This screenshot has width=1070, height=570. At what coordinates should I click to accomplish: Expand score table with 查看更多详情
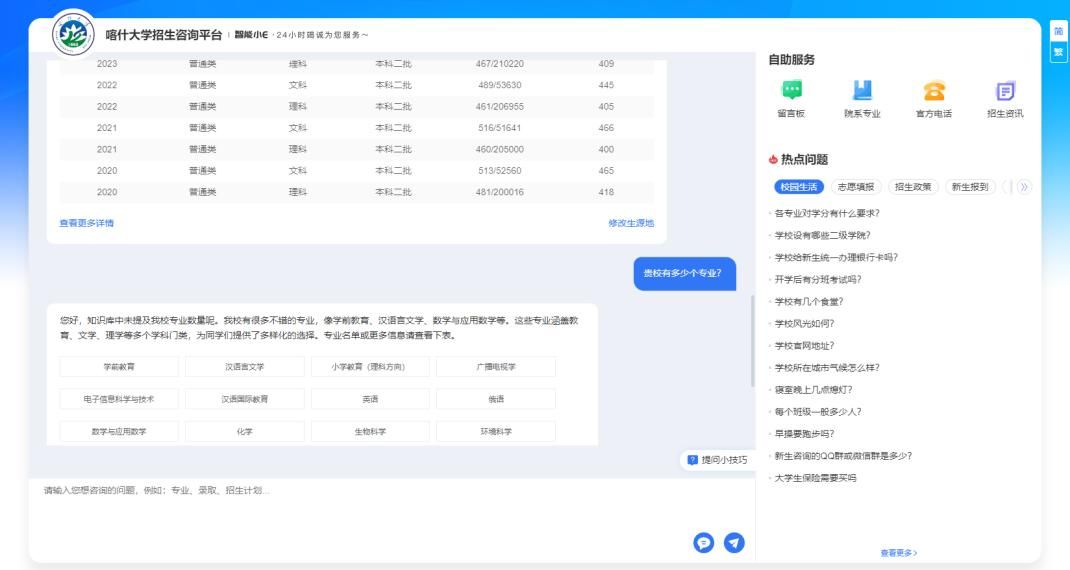87,223
